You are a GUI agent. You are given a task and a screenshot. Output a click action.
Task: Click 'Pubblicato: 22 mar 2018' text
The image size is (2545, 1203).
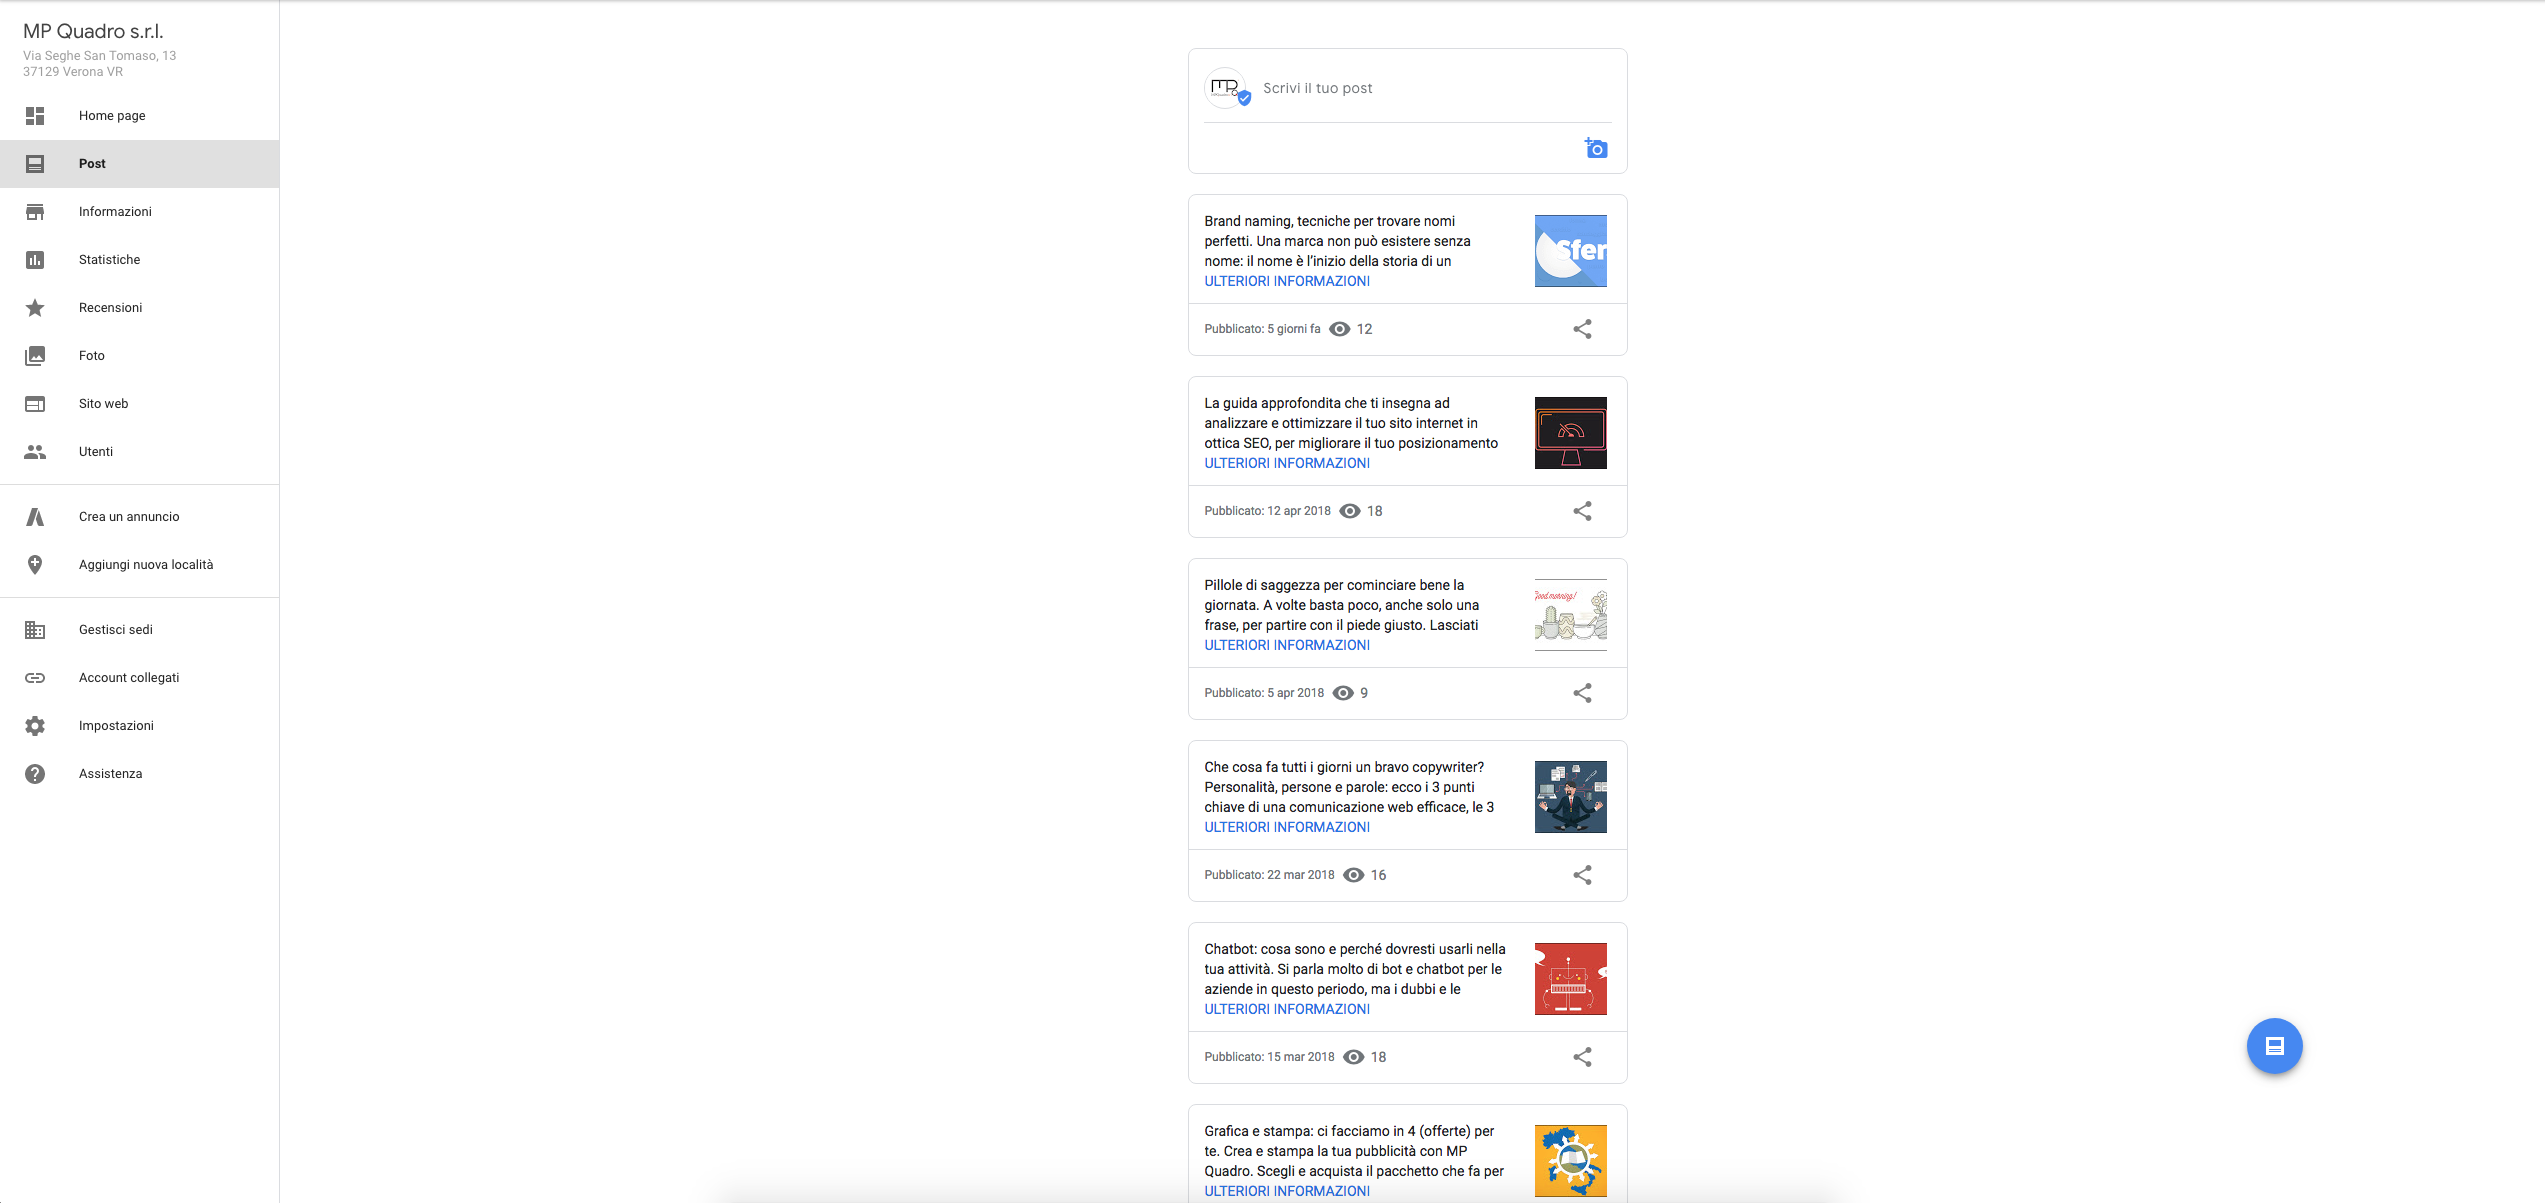click(x=1269, y=875)
